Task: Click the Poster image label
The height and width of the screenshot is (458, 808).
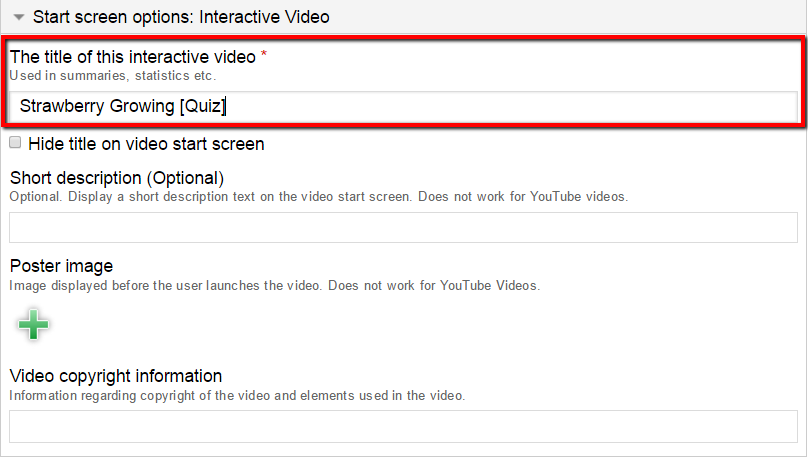Action: point(61,266)
